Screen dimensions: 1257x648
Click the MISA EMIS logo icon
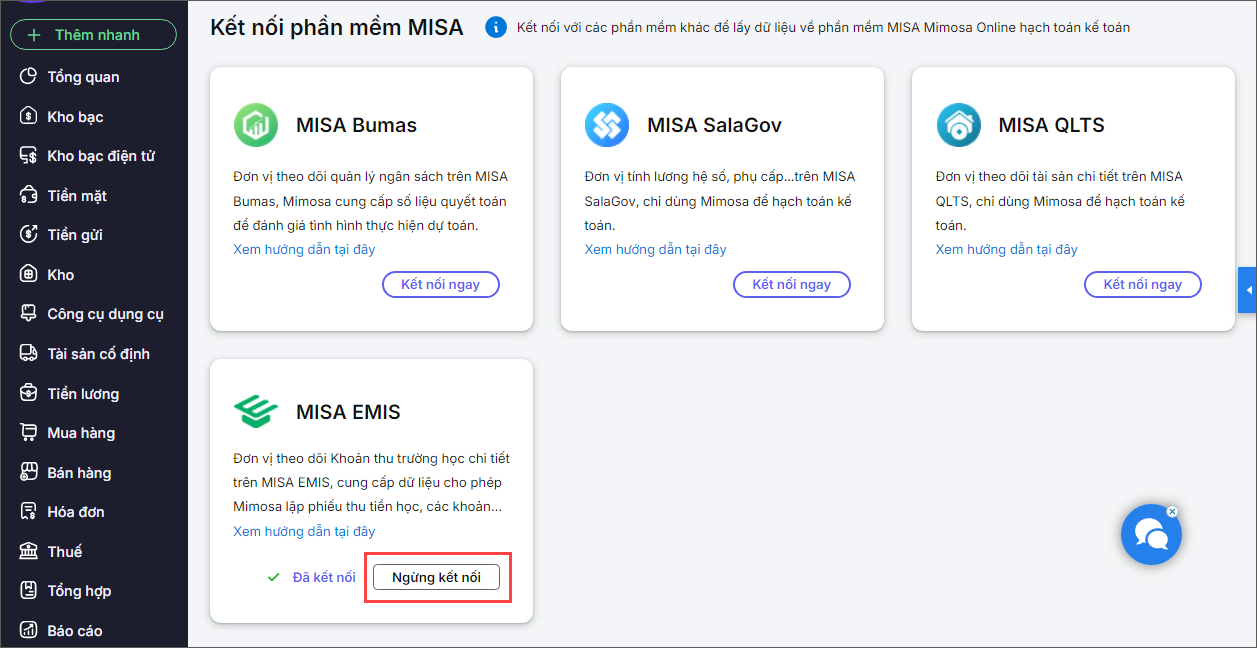pos(256,411)
